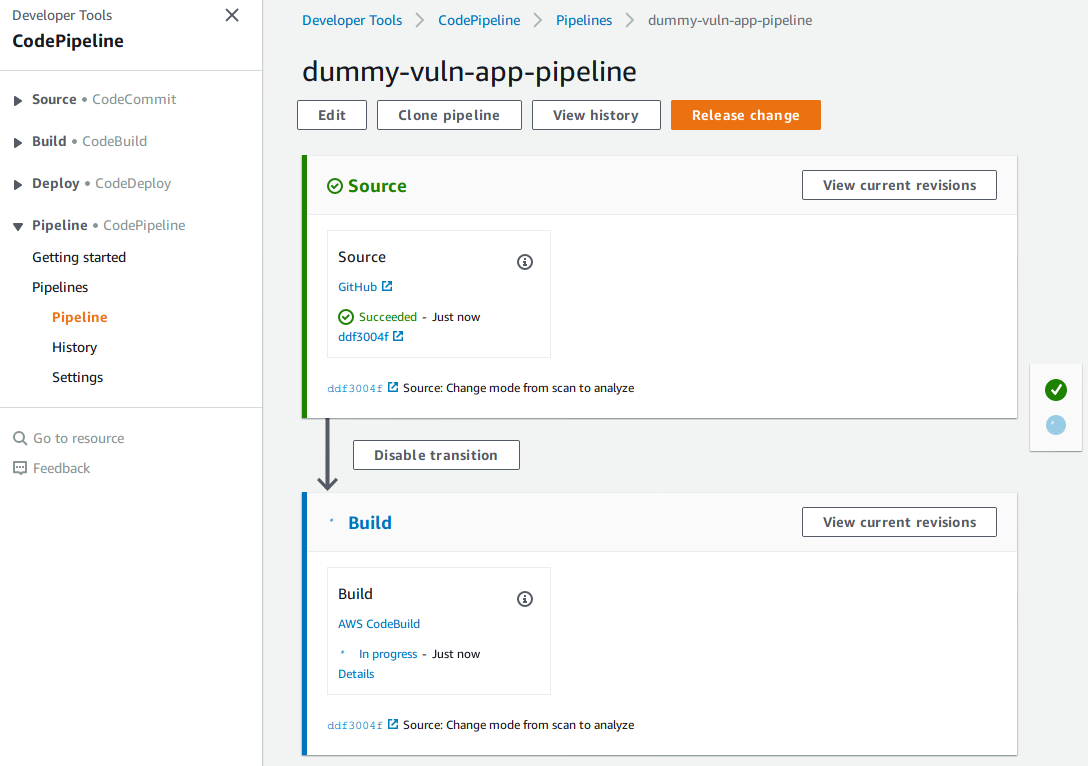The width and height of the screenshot is (1088, 766).
Task: Click external icon beside ddf3004f in Source card
Action: 398,336
